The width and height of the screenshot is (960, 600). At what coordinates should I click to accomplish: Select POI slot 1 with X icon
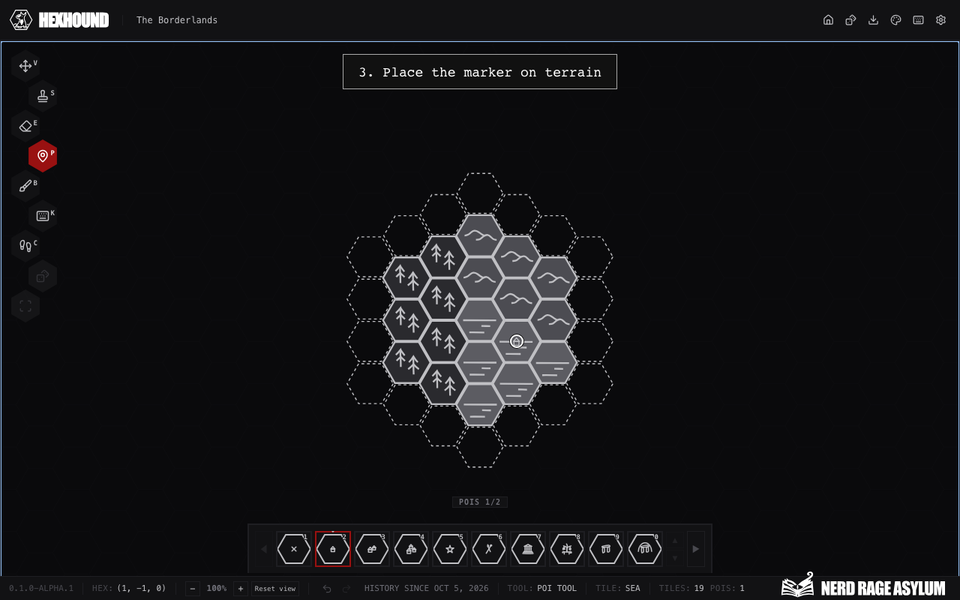294,549
